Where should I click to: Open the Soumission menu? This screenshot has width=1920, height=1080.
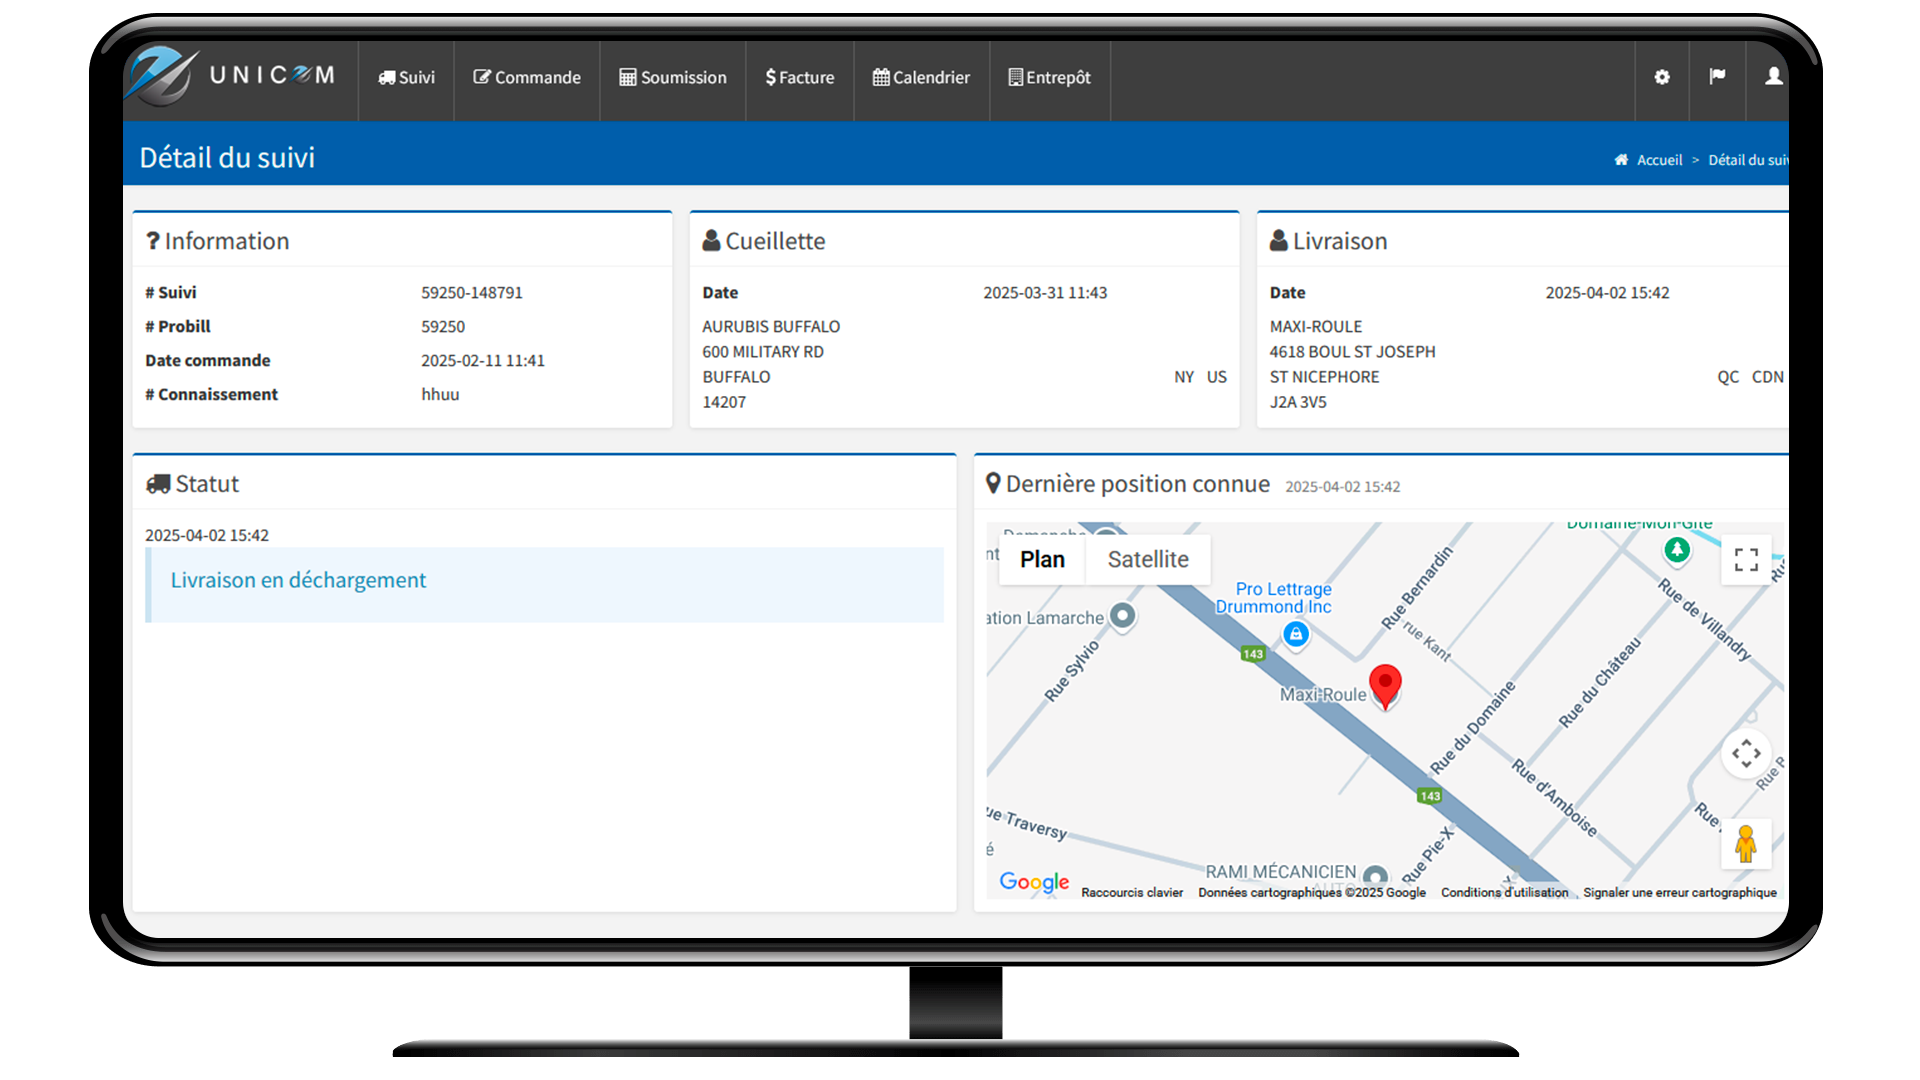(673, 77)
